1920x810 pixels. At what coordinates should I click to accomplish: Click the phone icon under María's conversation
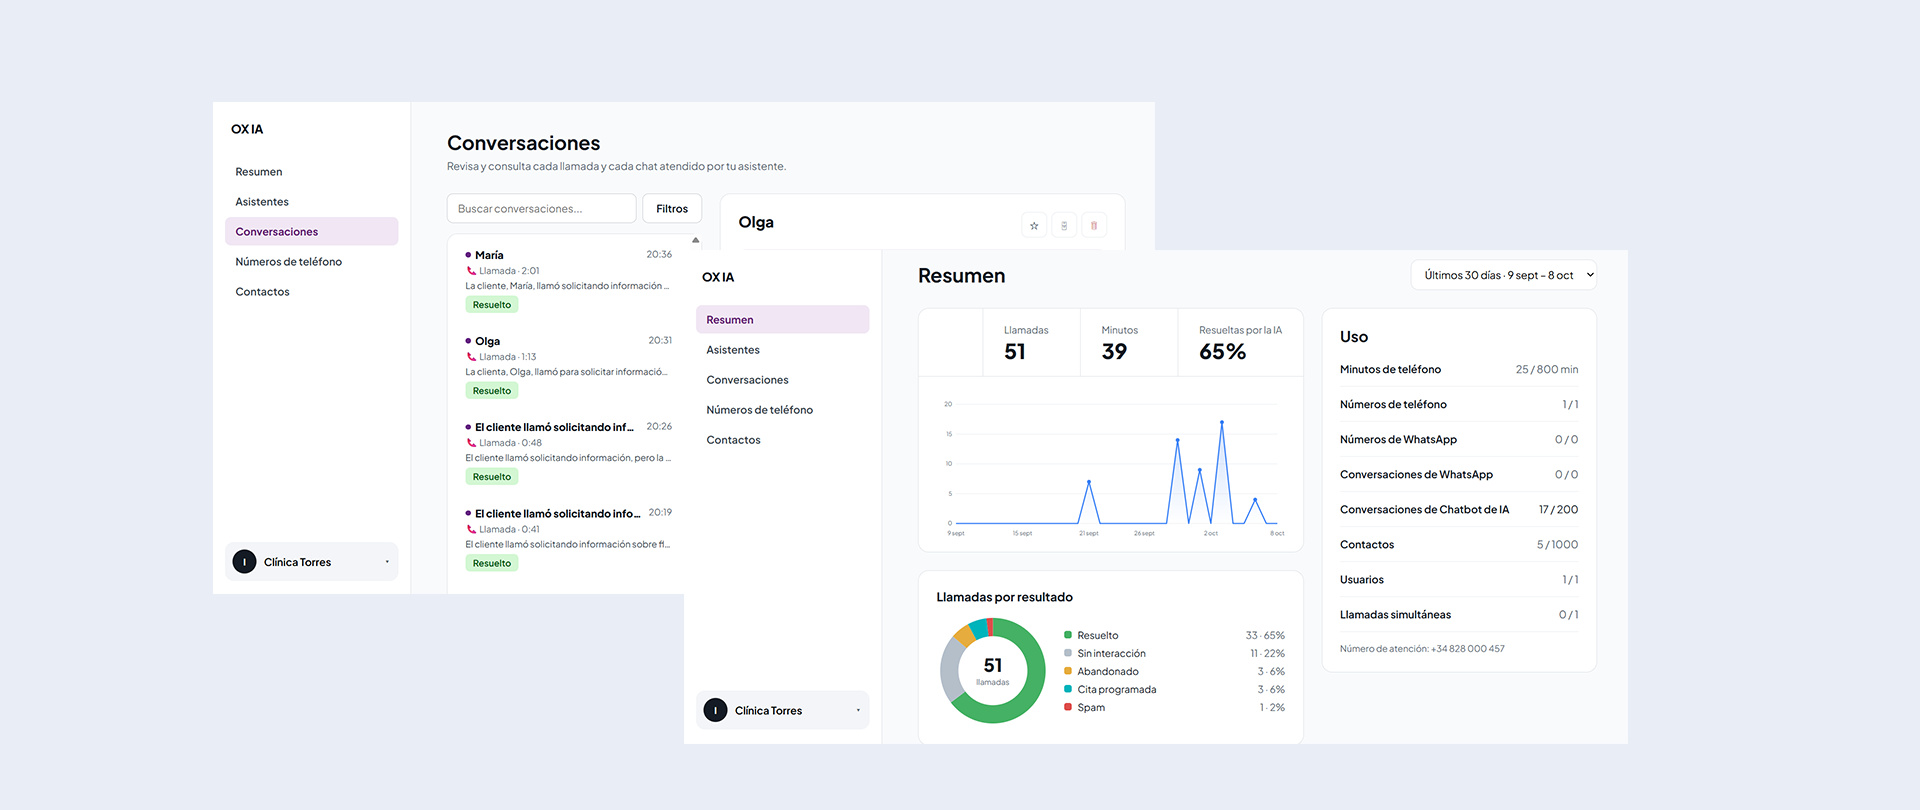471,271
